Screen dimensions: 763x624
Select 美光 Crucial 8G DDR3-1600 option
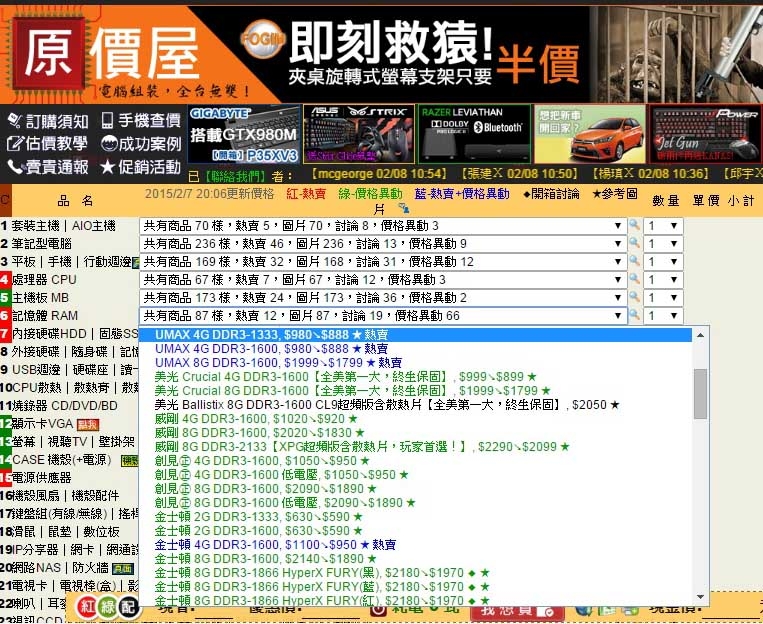pos(415,391)
